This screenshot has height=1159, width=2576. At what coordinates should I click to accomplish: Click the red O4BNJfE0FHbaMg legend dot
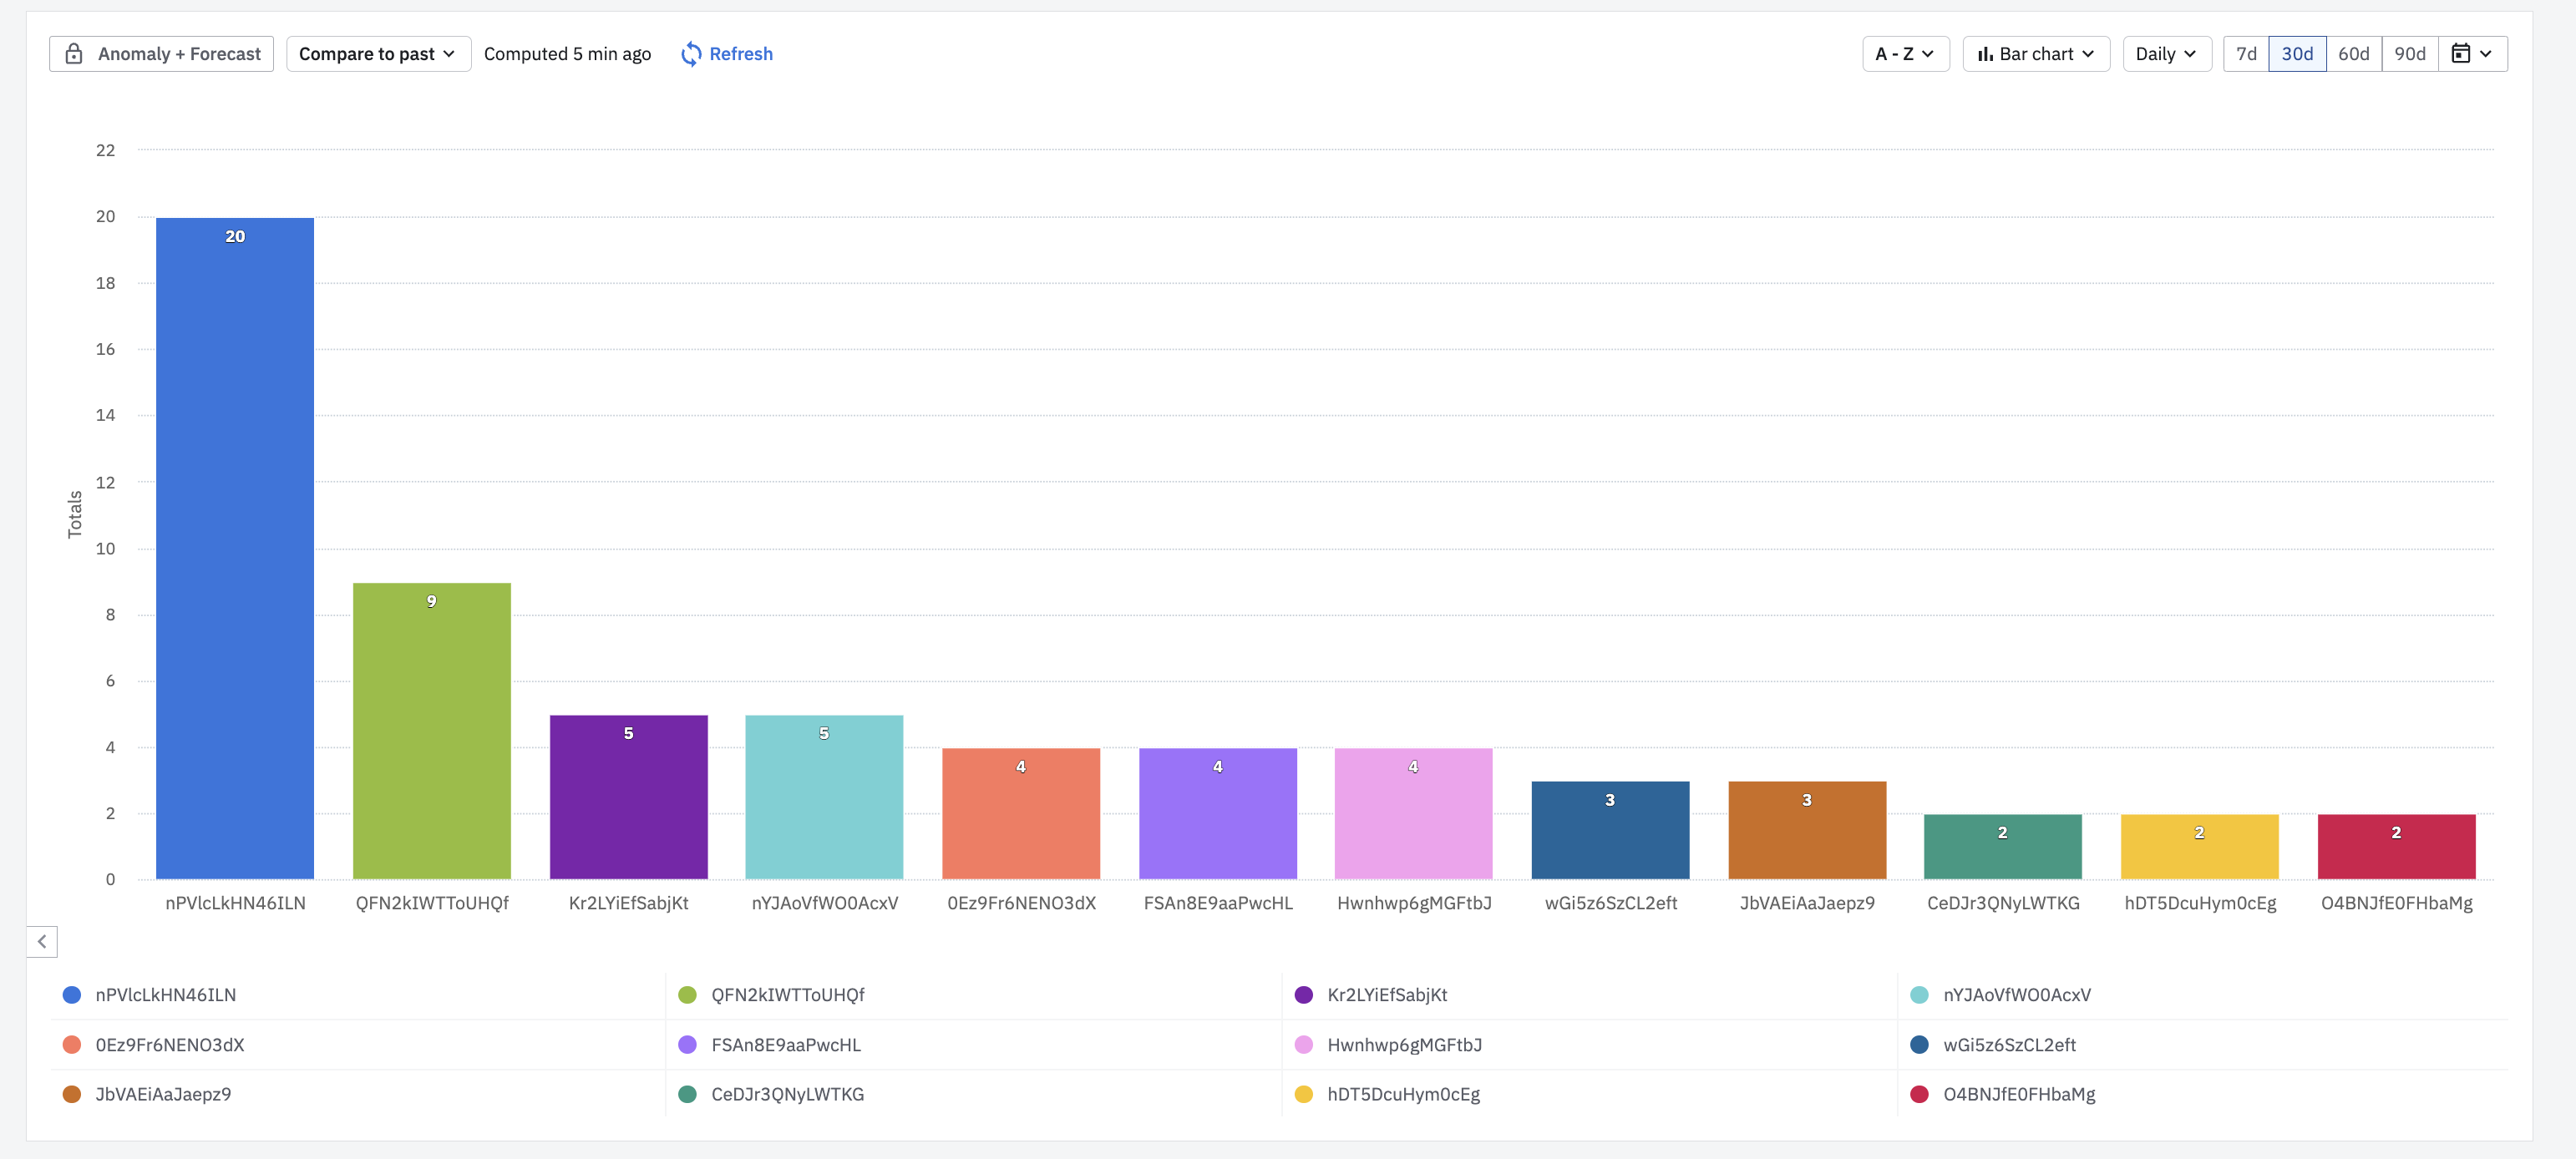[1919, 1094]
